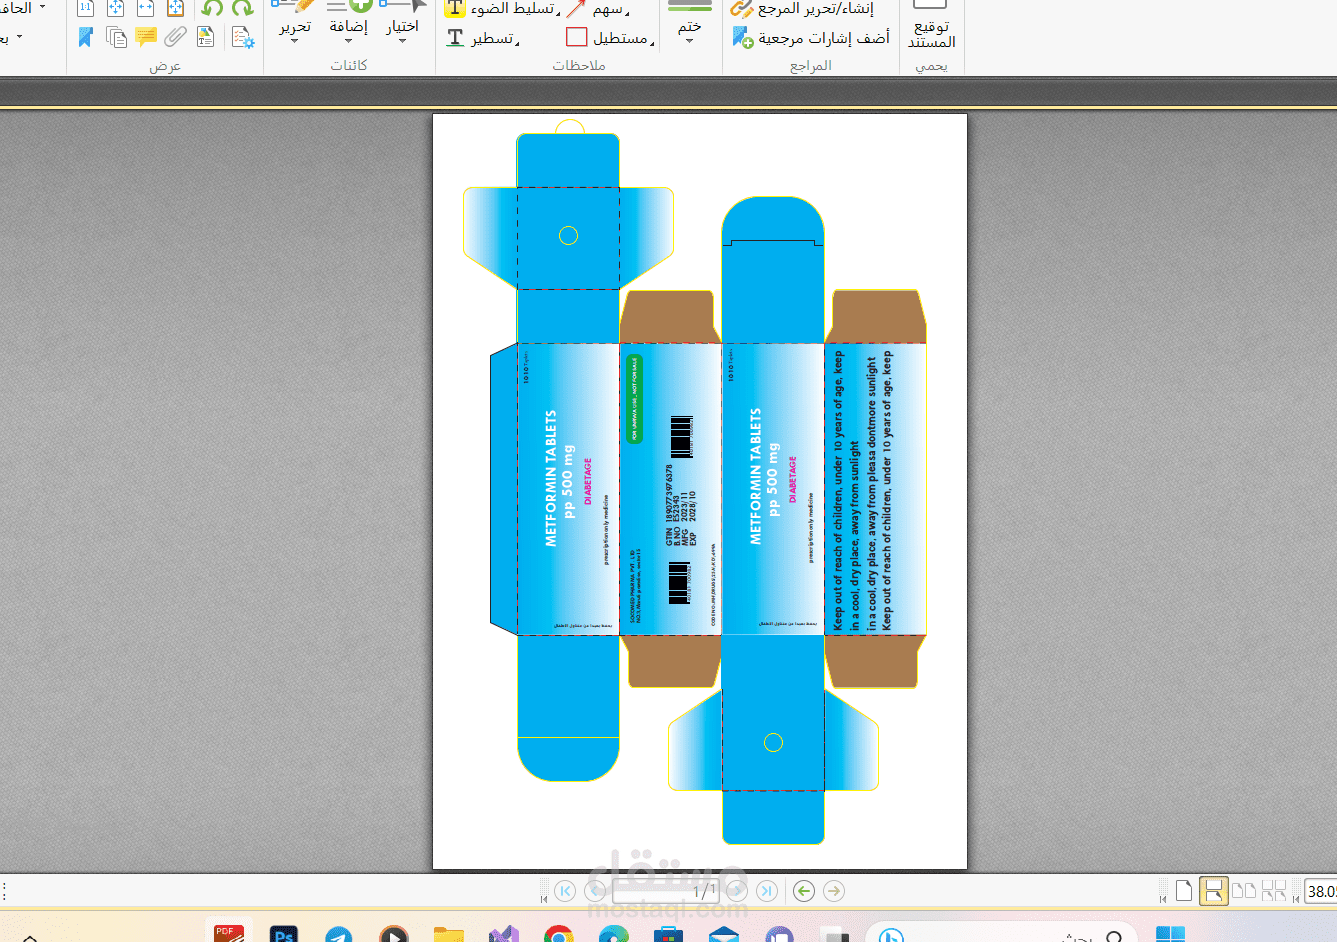Open Telegram from the taskbar
The width and height of the screenshot is (1337, 942).
[x=339, y=934]
